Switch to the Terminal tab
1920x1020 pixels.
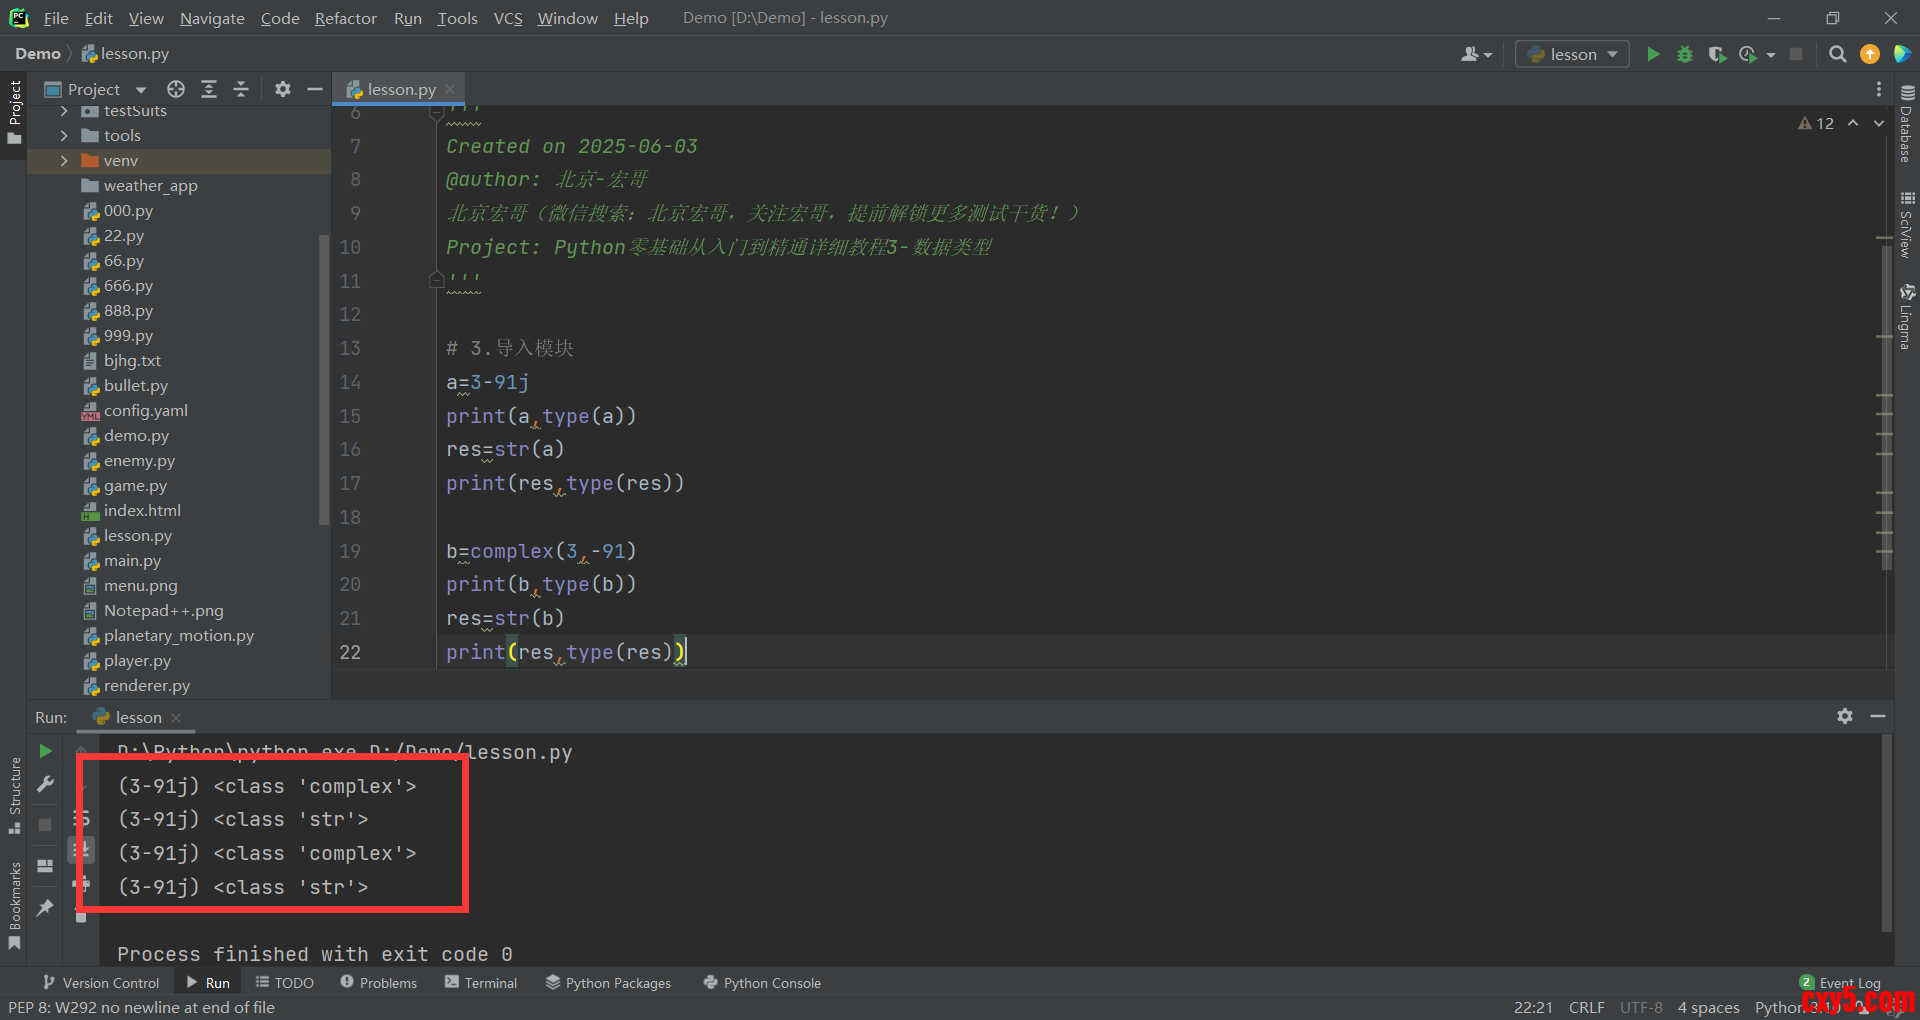coord(481,983)
